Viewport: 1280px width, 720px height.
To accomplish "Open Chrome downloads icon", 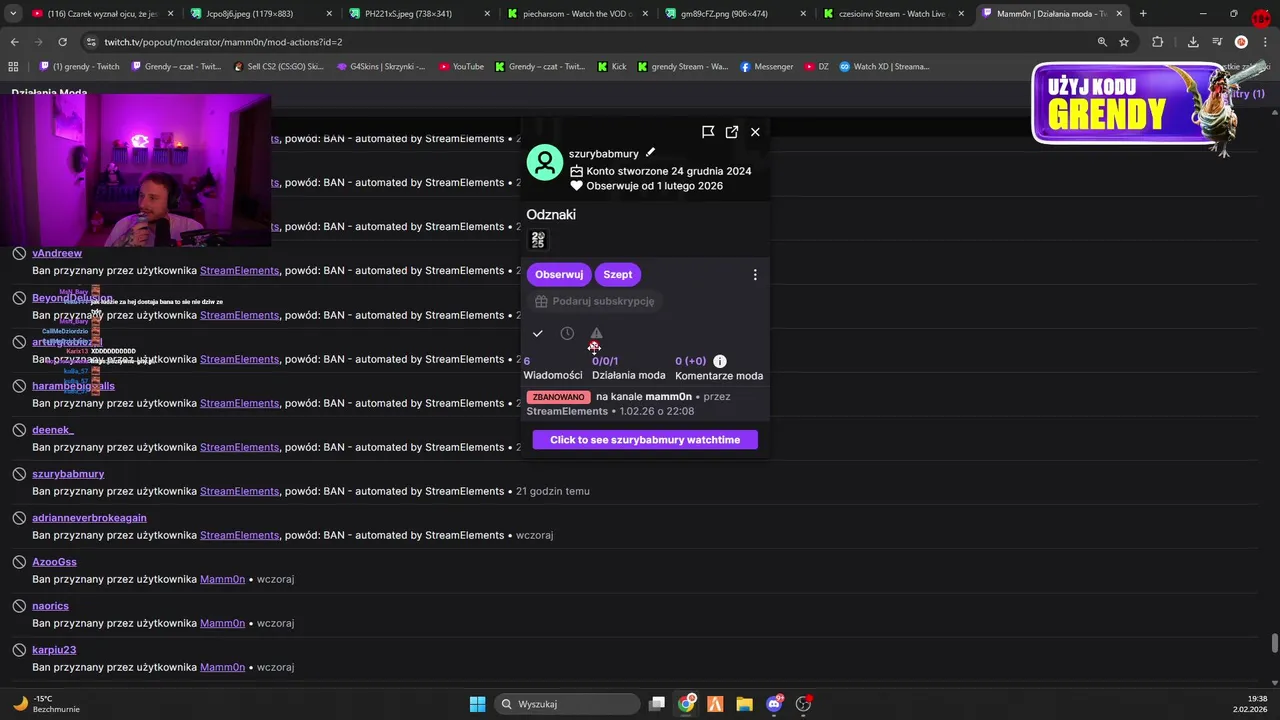I will 1193,42.
